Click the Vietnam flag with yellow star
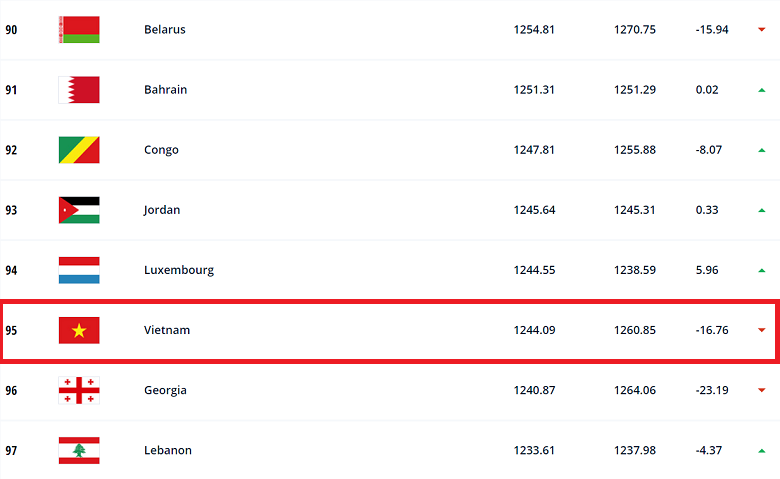Image resolution: width=780 pixels, height=479 pixels. pos(79,330)
